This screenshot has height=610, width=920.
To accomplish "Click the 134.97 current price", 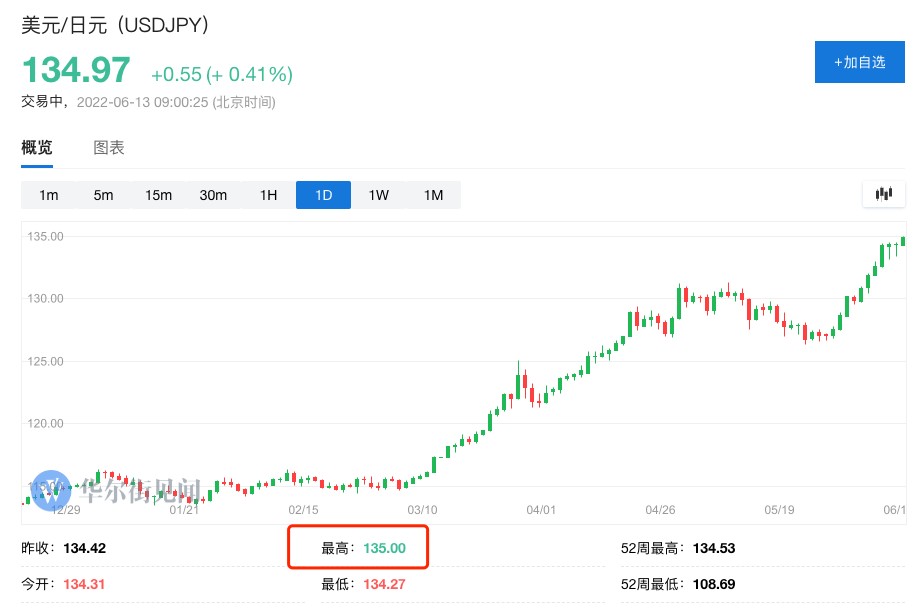I will pyautogui.click(x=76, y=71).
